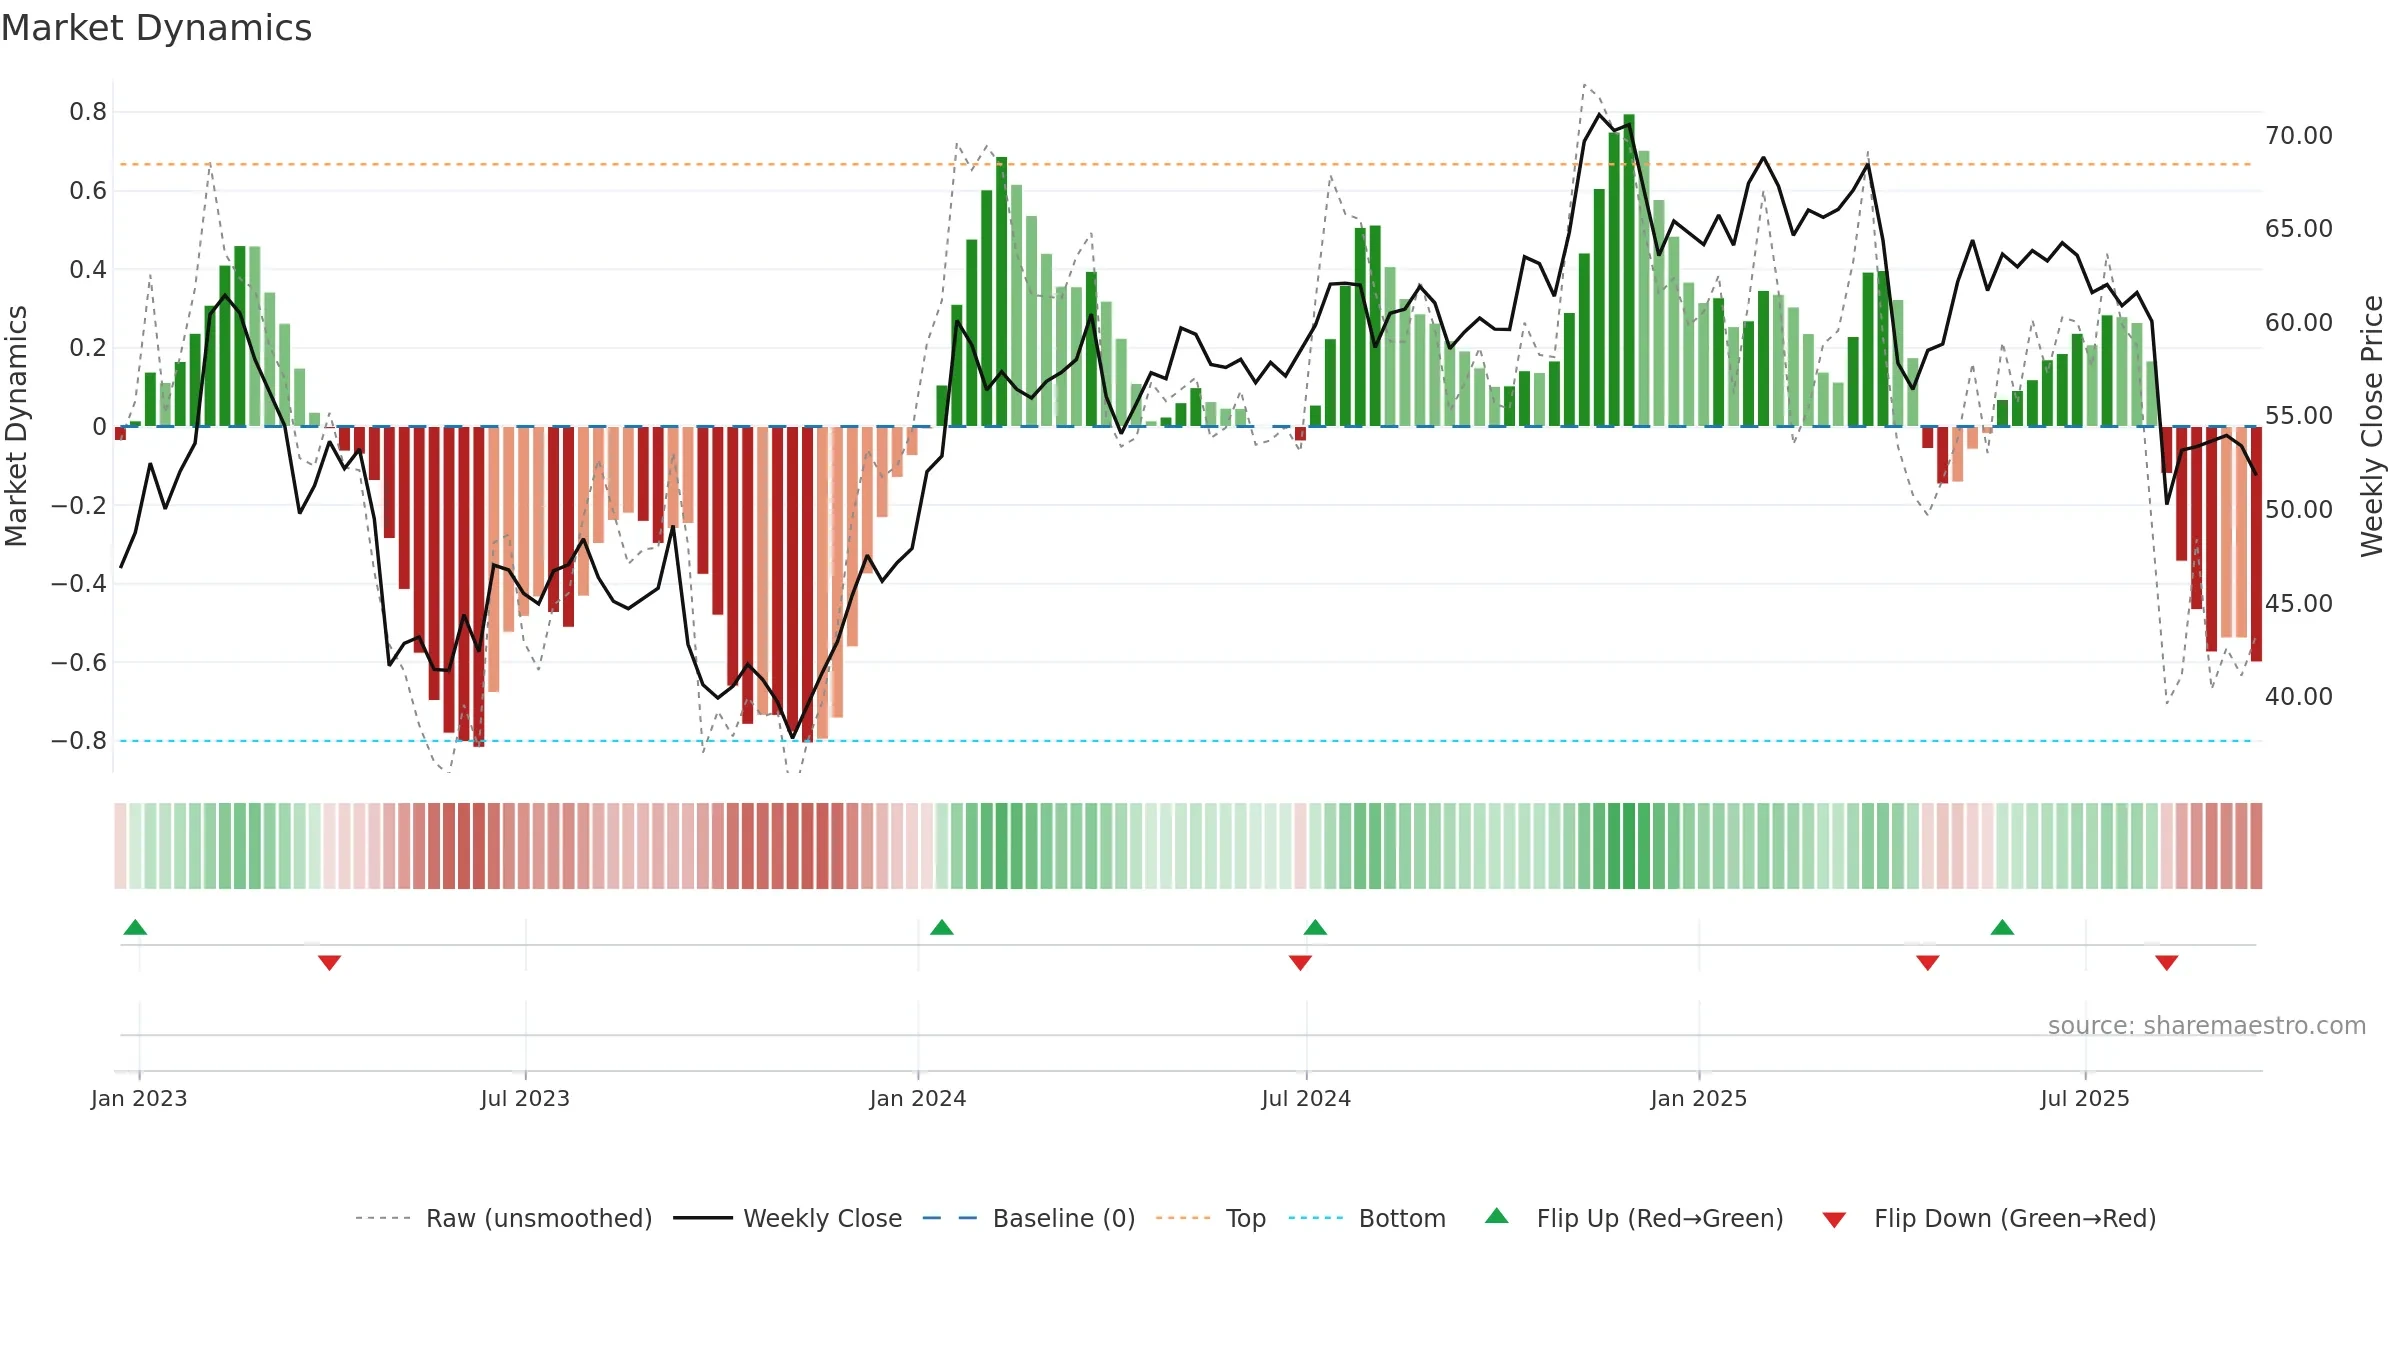Click the red triangle icon in legend
The width and height of the screenshot is (2400, 1350).
[1834, 1220]
